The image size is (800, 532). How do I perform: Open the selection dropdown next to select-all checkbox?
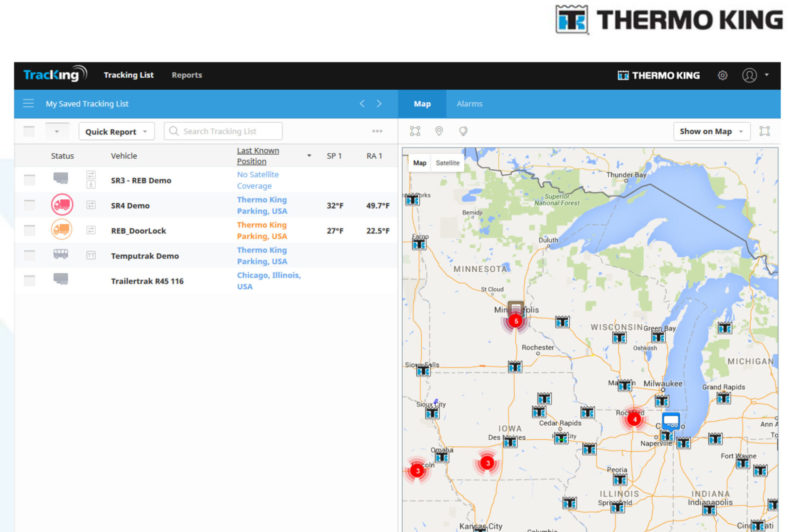coord(57,131)
